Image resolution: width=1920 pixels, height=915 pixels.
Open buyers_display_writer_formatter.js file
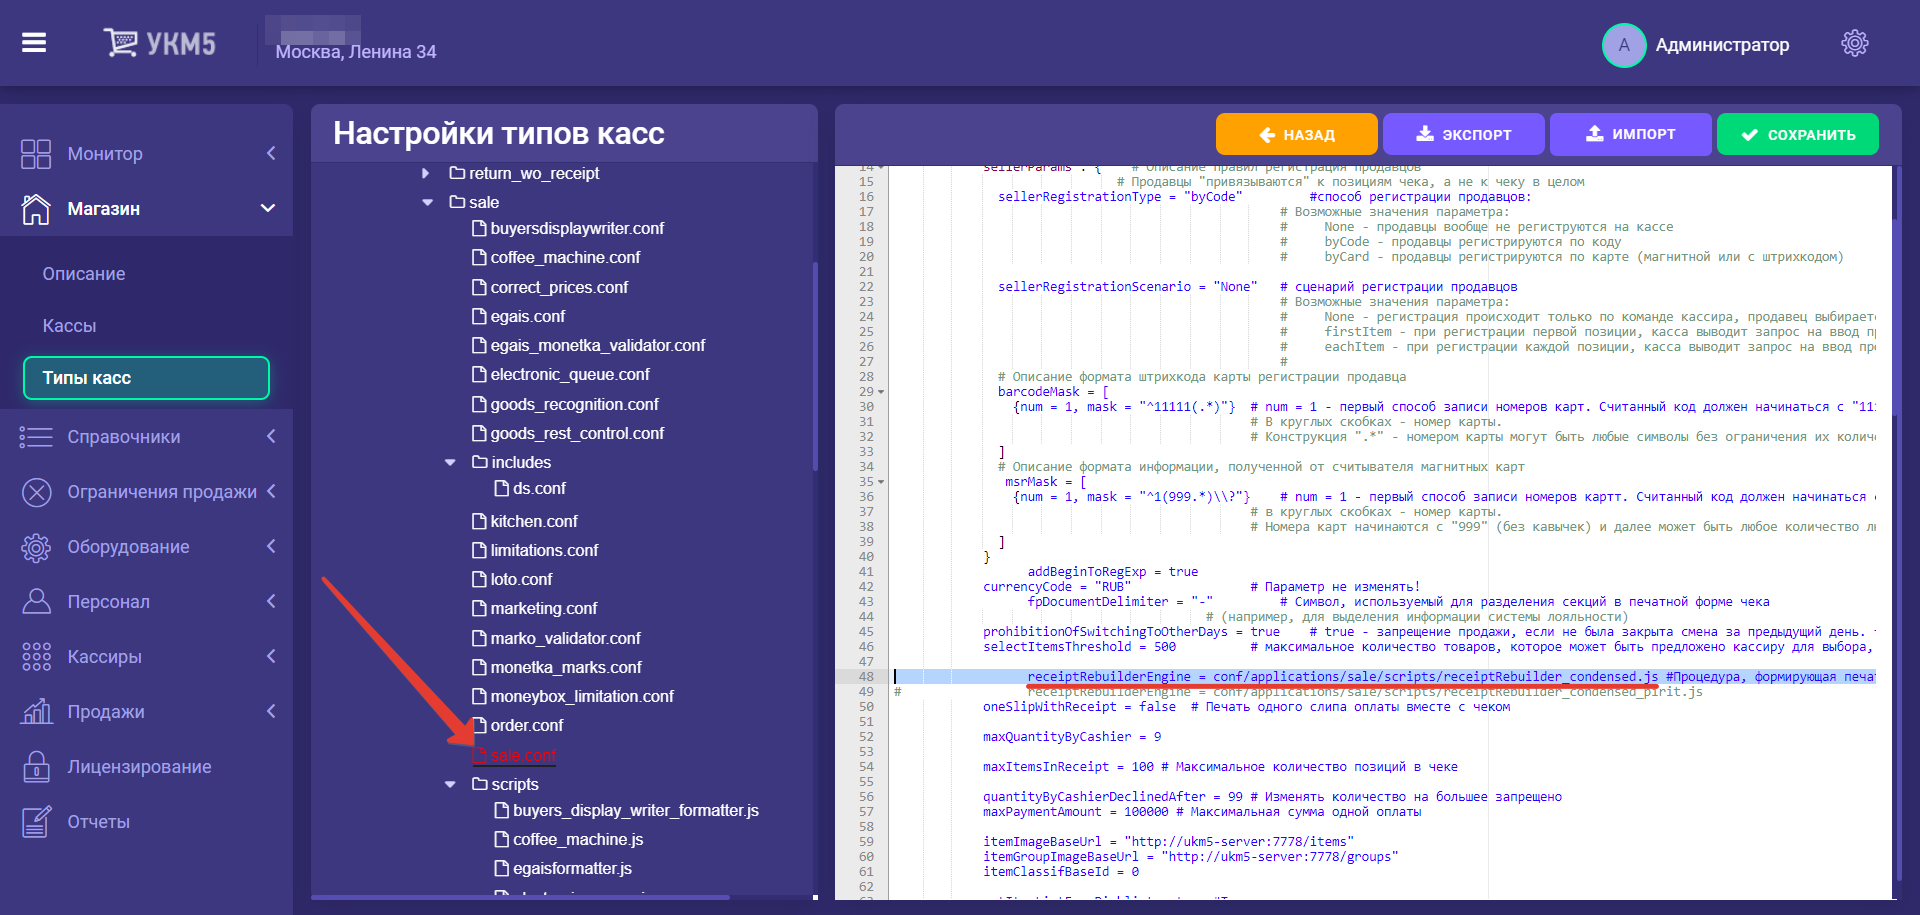click(636, 810)
